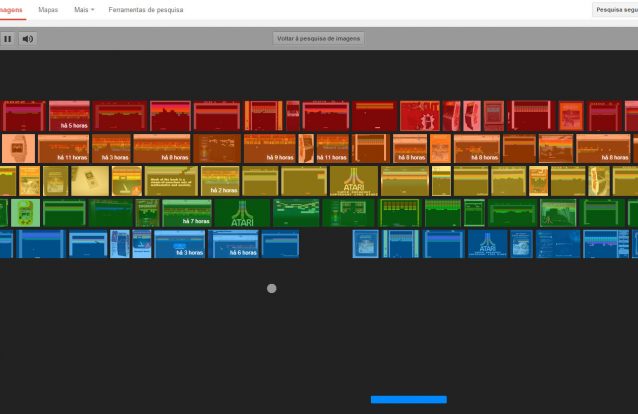Expand the Mais dropdown menu
Screen dimensions: 638x414
(84, 9)
